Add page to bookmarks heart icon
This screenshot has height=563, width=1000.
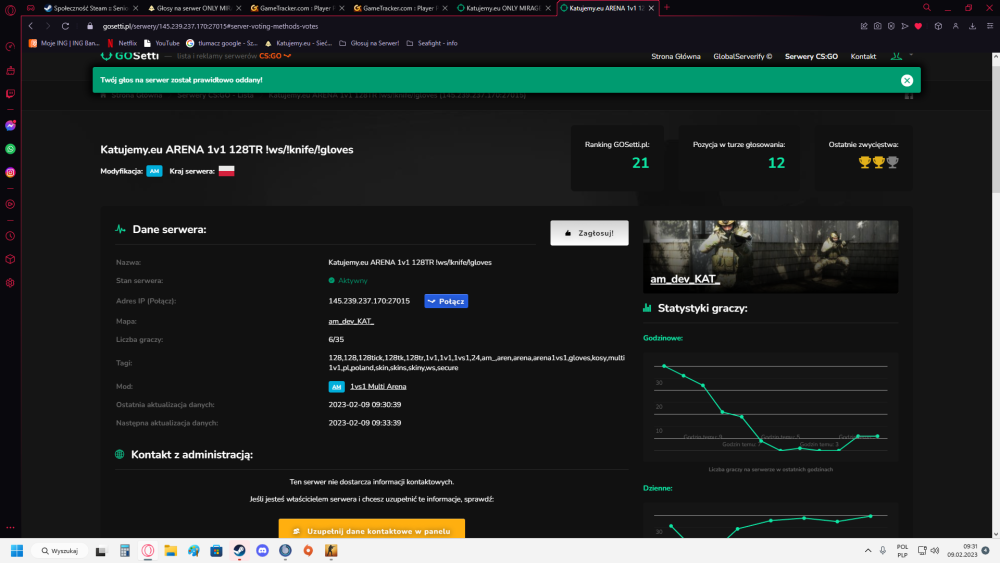918,26
